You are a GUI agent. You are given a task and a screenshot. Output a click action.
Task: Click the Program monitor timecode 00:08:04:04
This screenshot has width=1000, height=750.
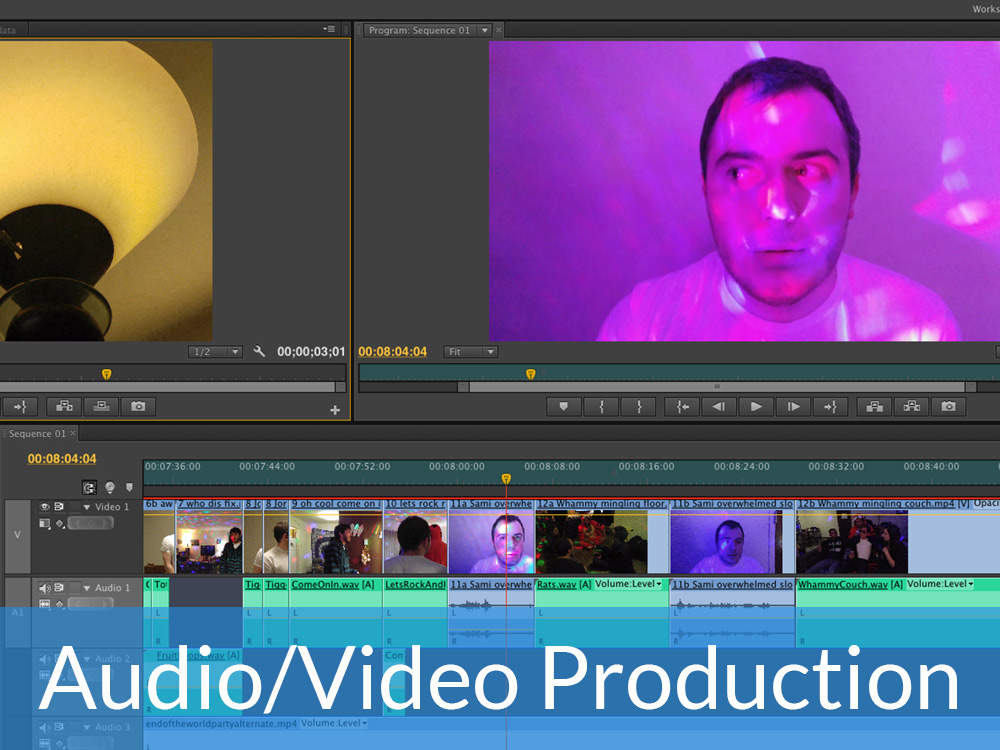[x=392, y=351]
